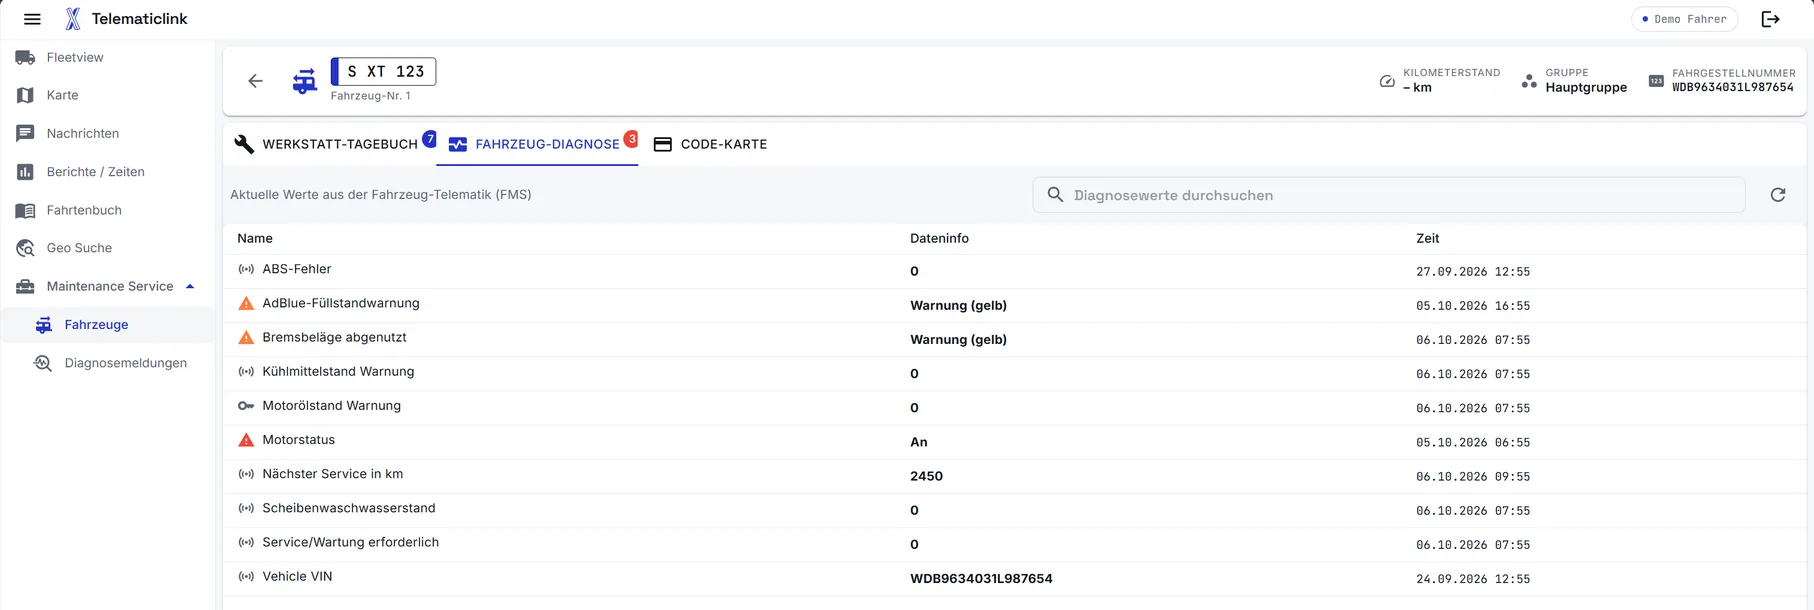Refresh the diagnosis values list
This screenshot has width=1814, height=610.
click(1778, 195)
